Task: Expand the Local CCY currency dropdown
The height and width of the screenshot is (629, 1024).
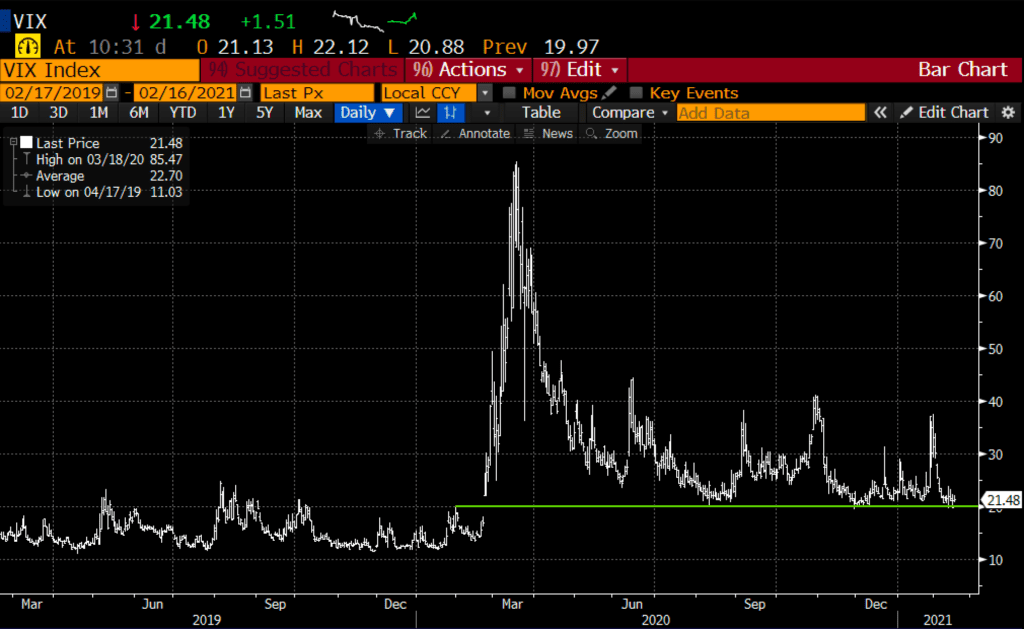Action: [x=486, y=92]
